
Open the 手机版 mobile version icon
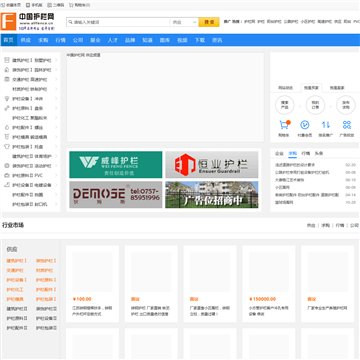click(x=28, y=5)
